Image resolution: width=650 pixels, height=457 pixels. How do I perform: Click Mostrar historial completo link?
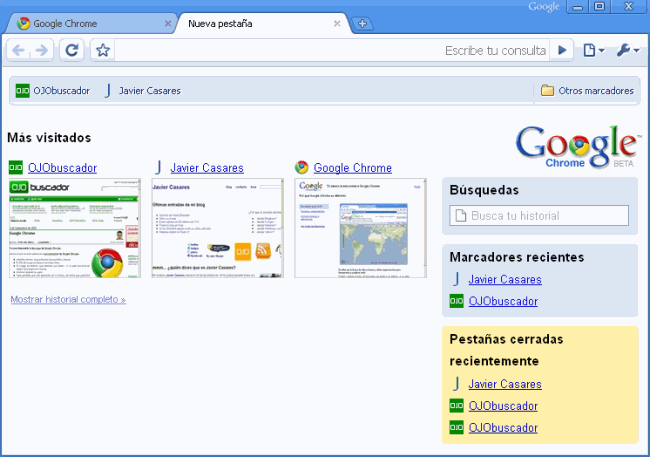pyautogui.click(x=68, y=299)
